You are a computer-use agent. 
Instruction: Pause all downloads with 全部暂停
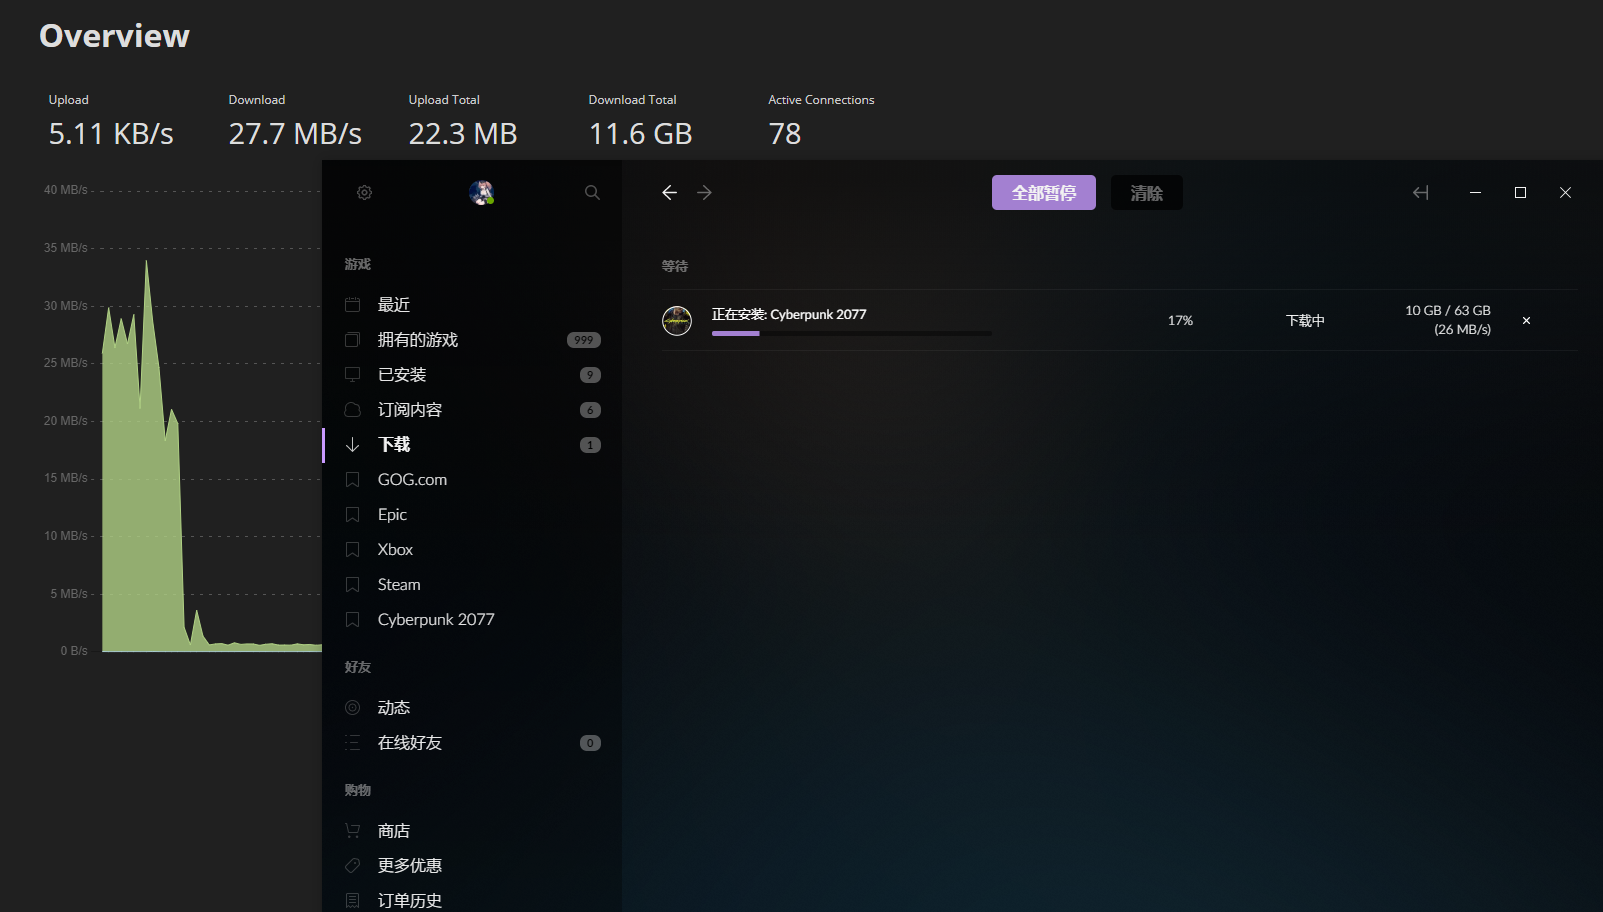(x=1043, y=192)
